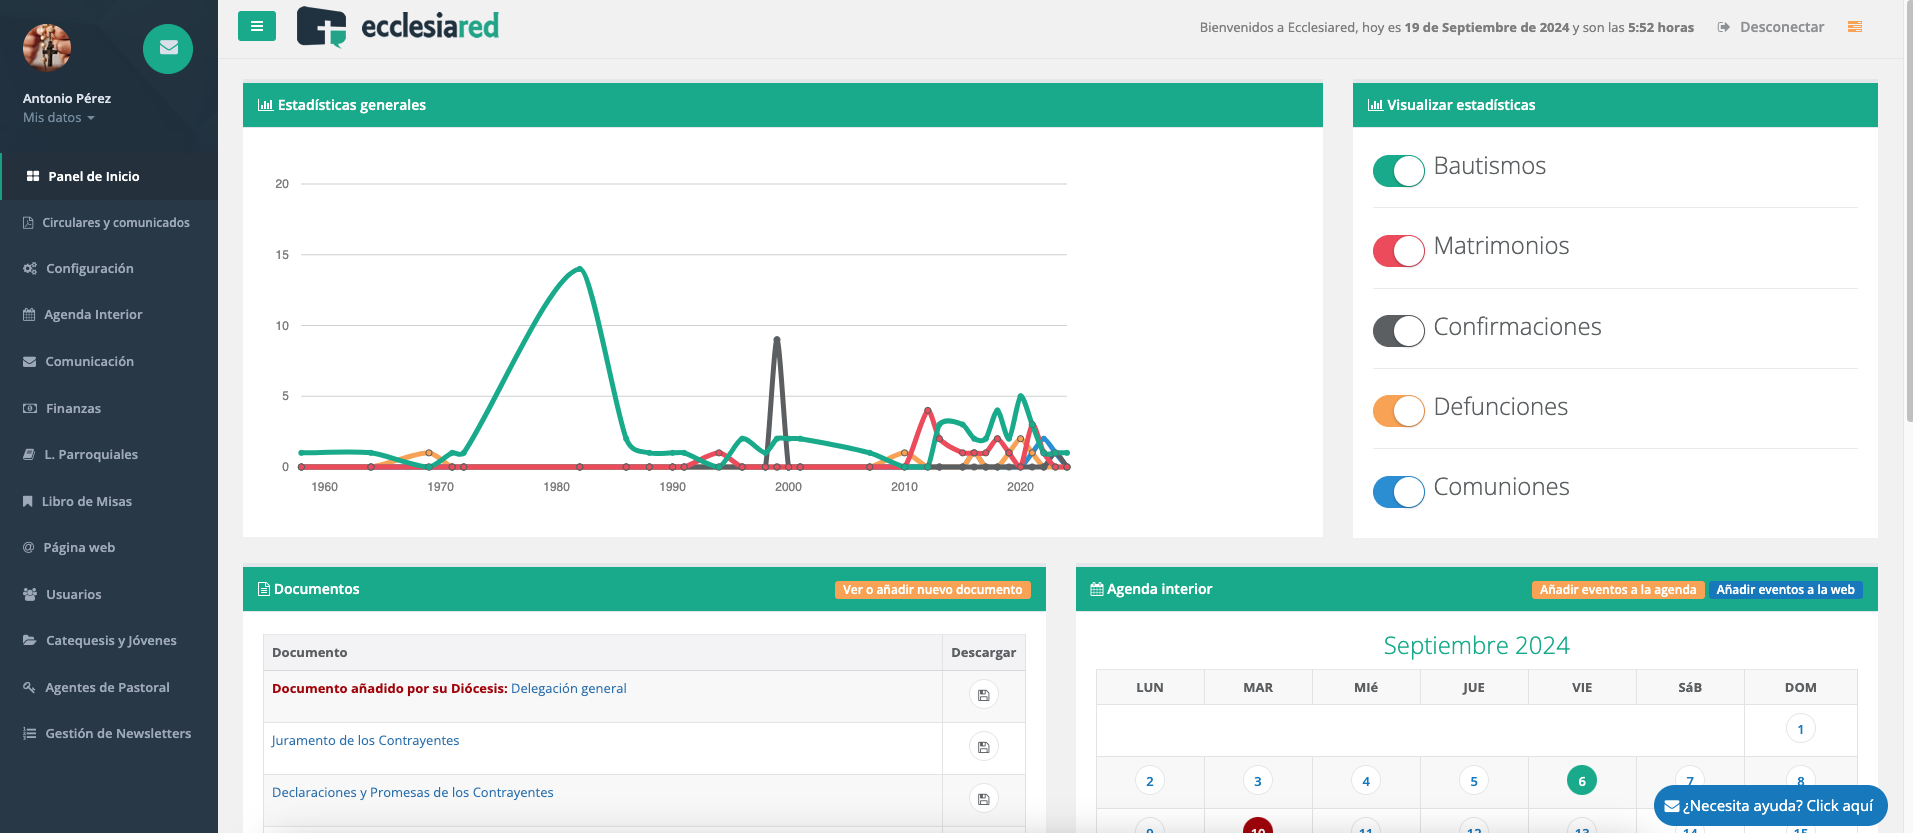This screenshot has height=833, width=1913.
Task: Open the Usuarios menu item
Action: (109, 594)
